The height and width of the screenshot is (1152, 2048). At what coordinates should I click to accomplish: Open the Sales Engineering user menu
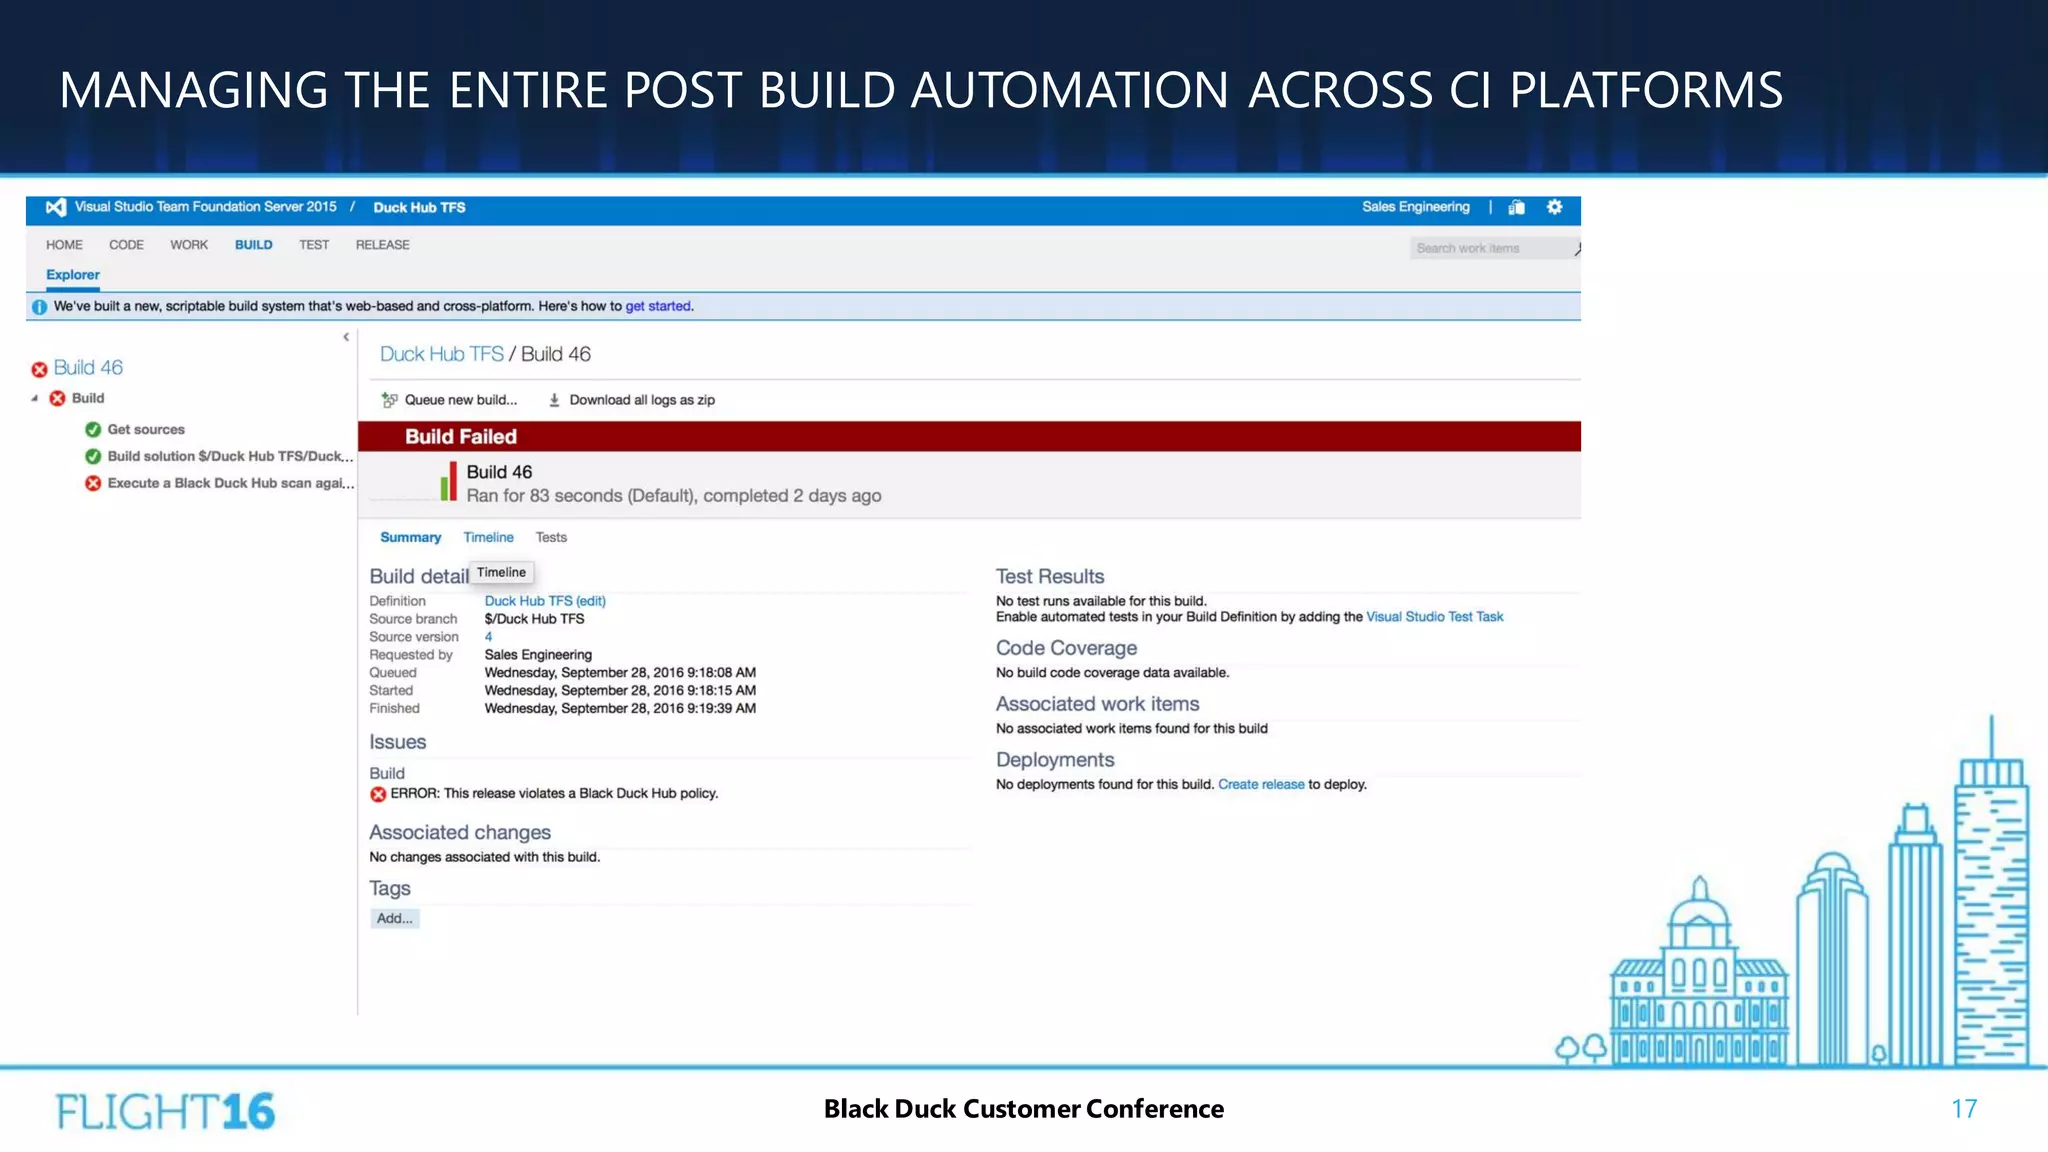point(1416,207)
